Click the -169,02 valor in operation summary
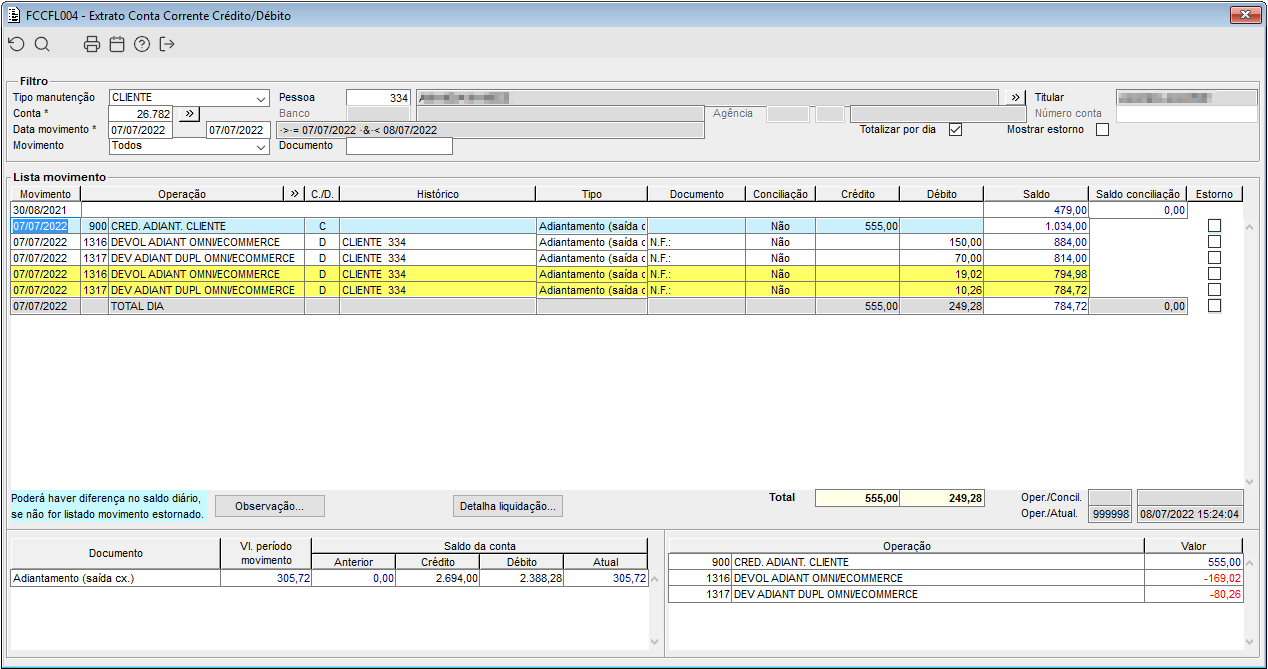 click(x=1194, y=578)
